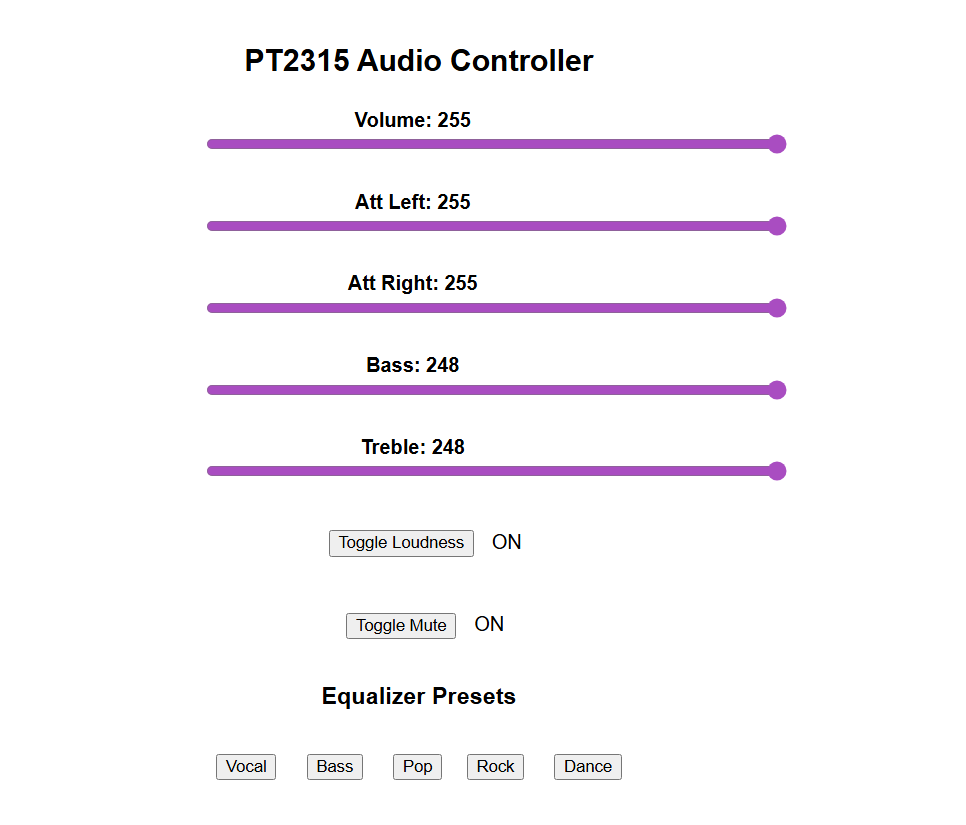Choose the Pop equalizer preset

pyautogui.click(x=417, y=767)
